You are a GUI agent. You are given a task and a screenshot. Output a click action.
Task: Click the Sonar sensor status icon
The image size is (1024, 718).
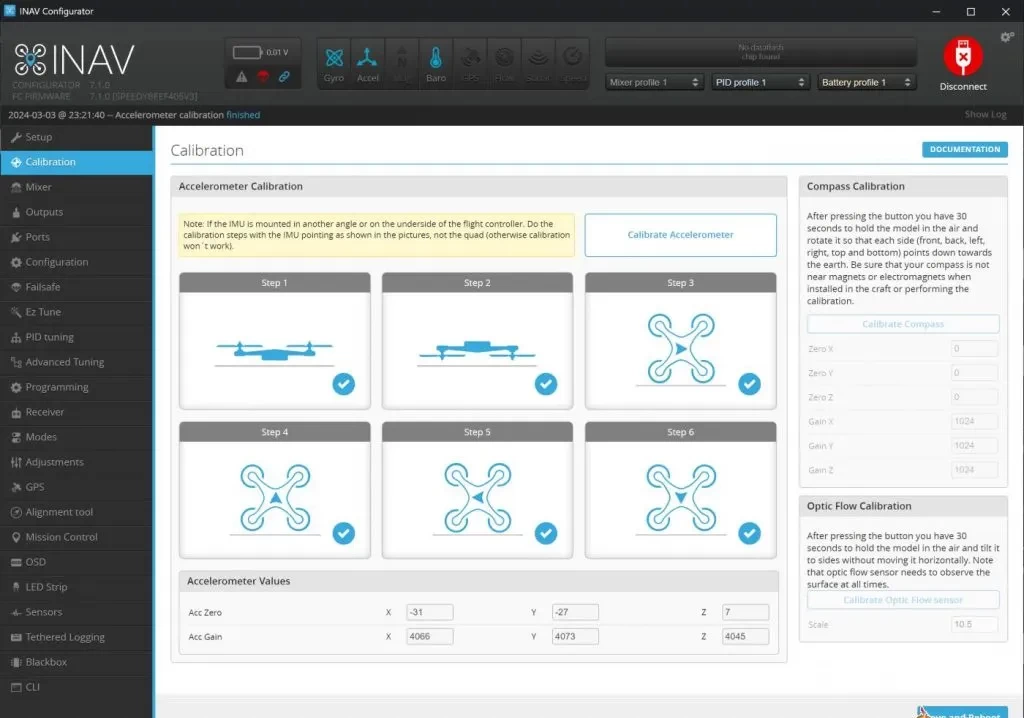click(538, 63)
